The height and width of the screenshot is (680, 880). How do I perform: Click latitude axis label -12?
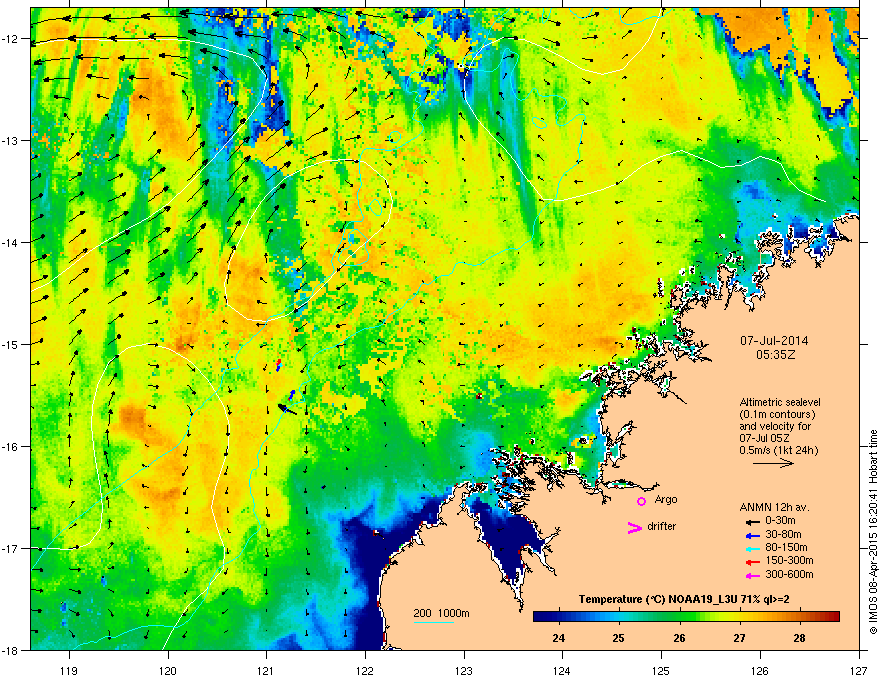10,39
